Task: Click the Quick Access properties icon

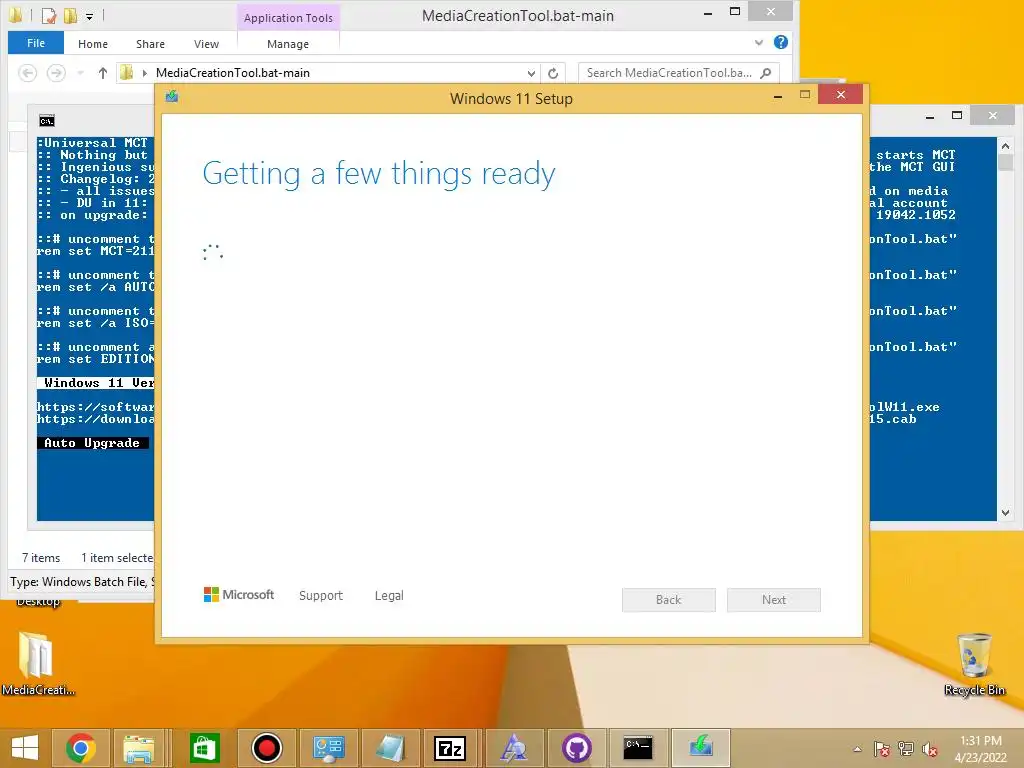Action: pos(48,16)
